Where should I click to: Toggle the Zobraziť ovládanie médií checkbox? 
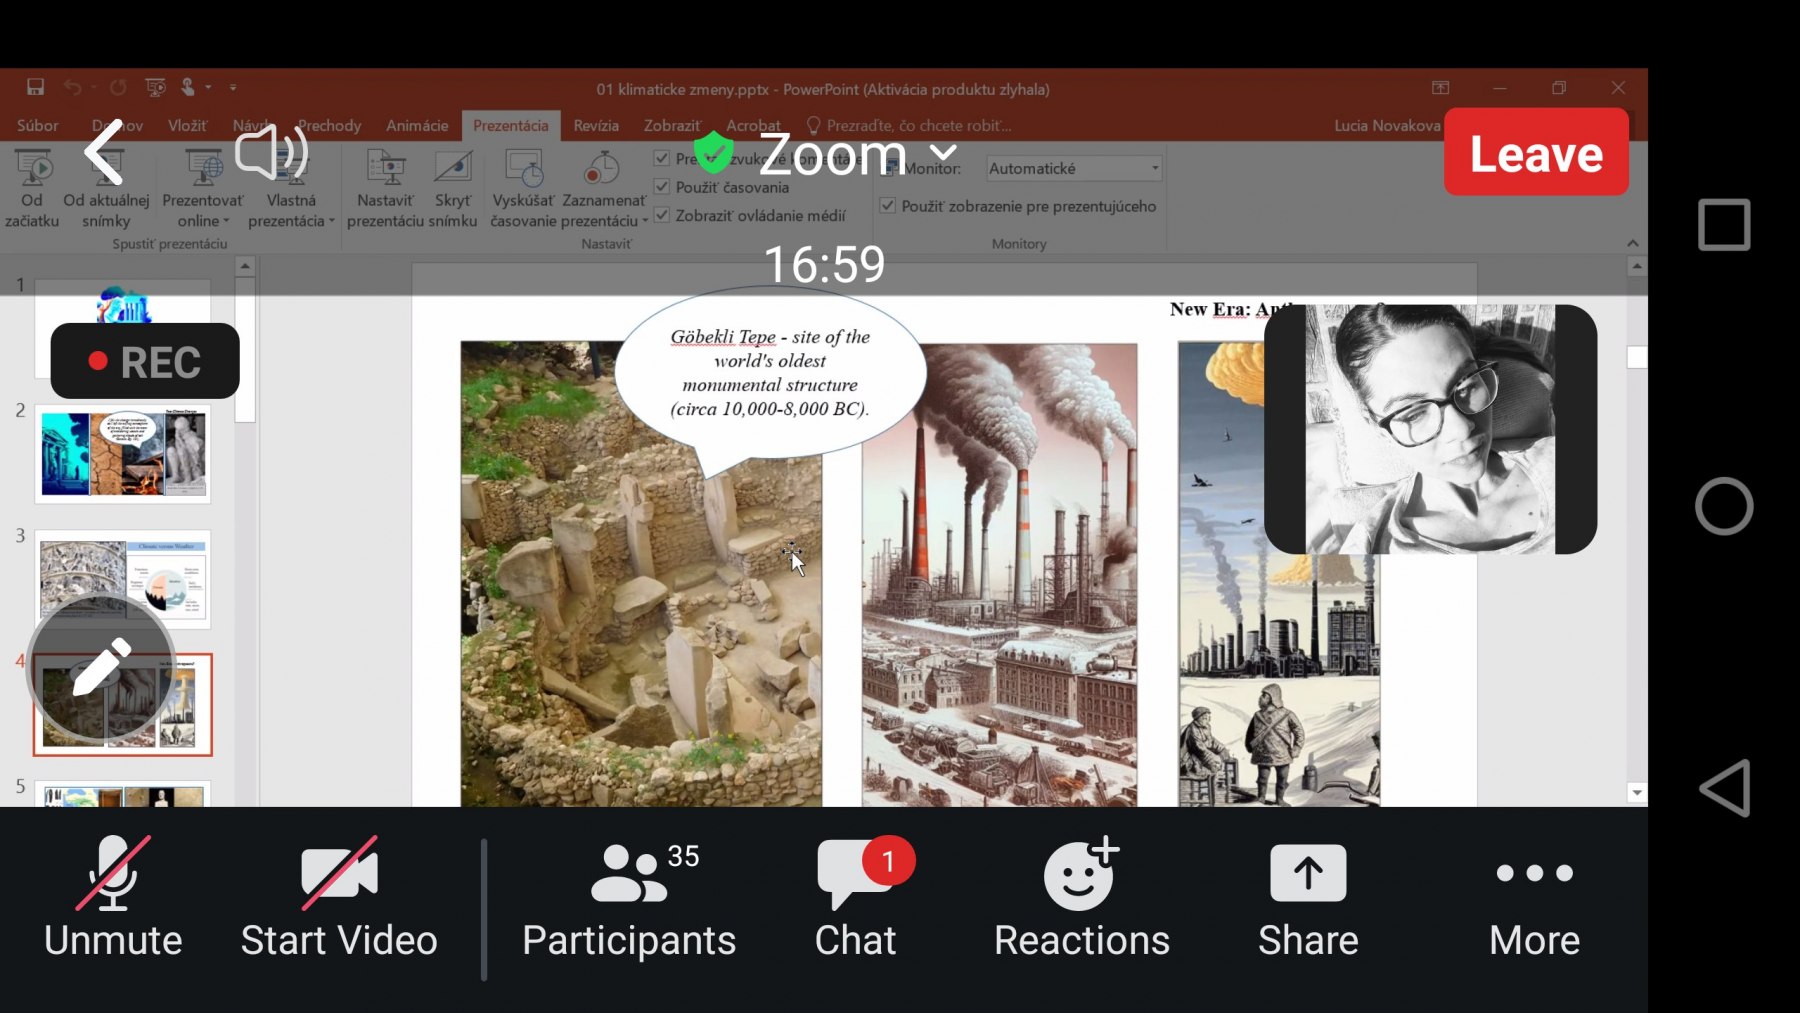pyautogui.click(x=662, y=215)
